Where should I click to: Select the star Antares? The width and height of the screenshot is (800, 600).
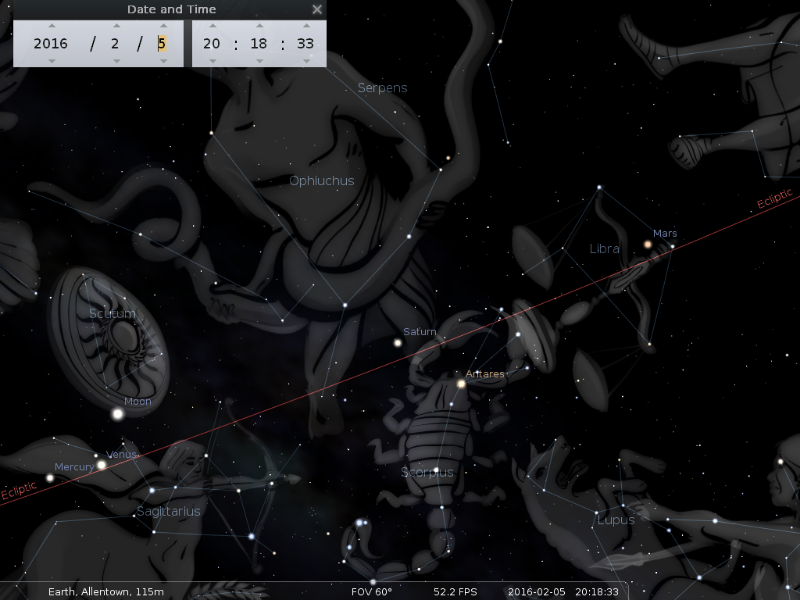(461, 383)
